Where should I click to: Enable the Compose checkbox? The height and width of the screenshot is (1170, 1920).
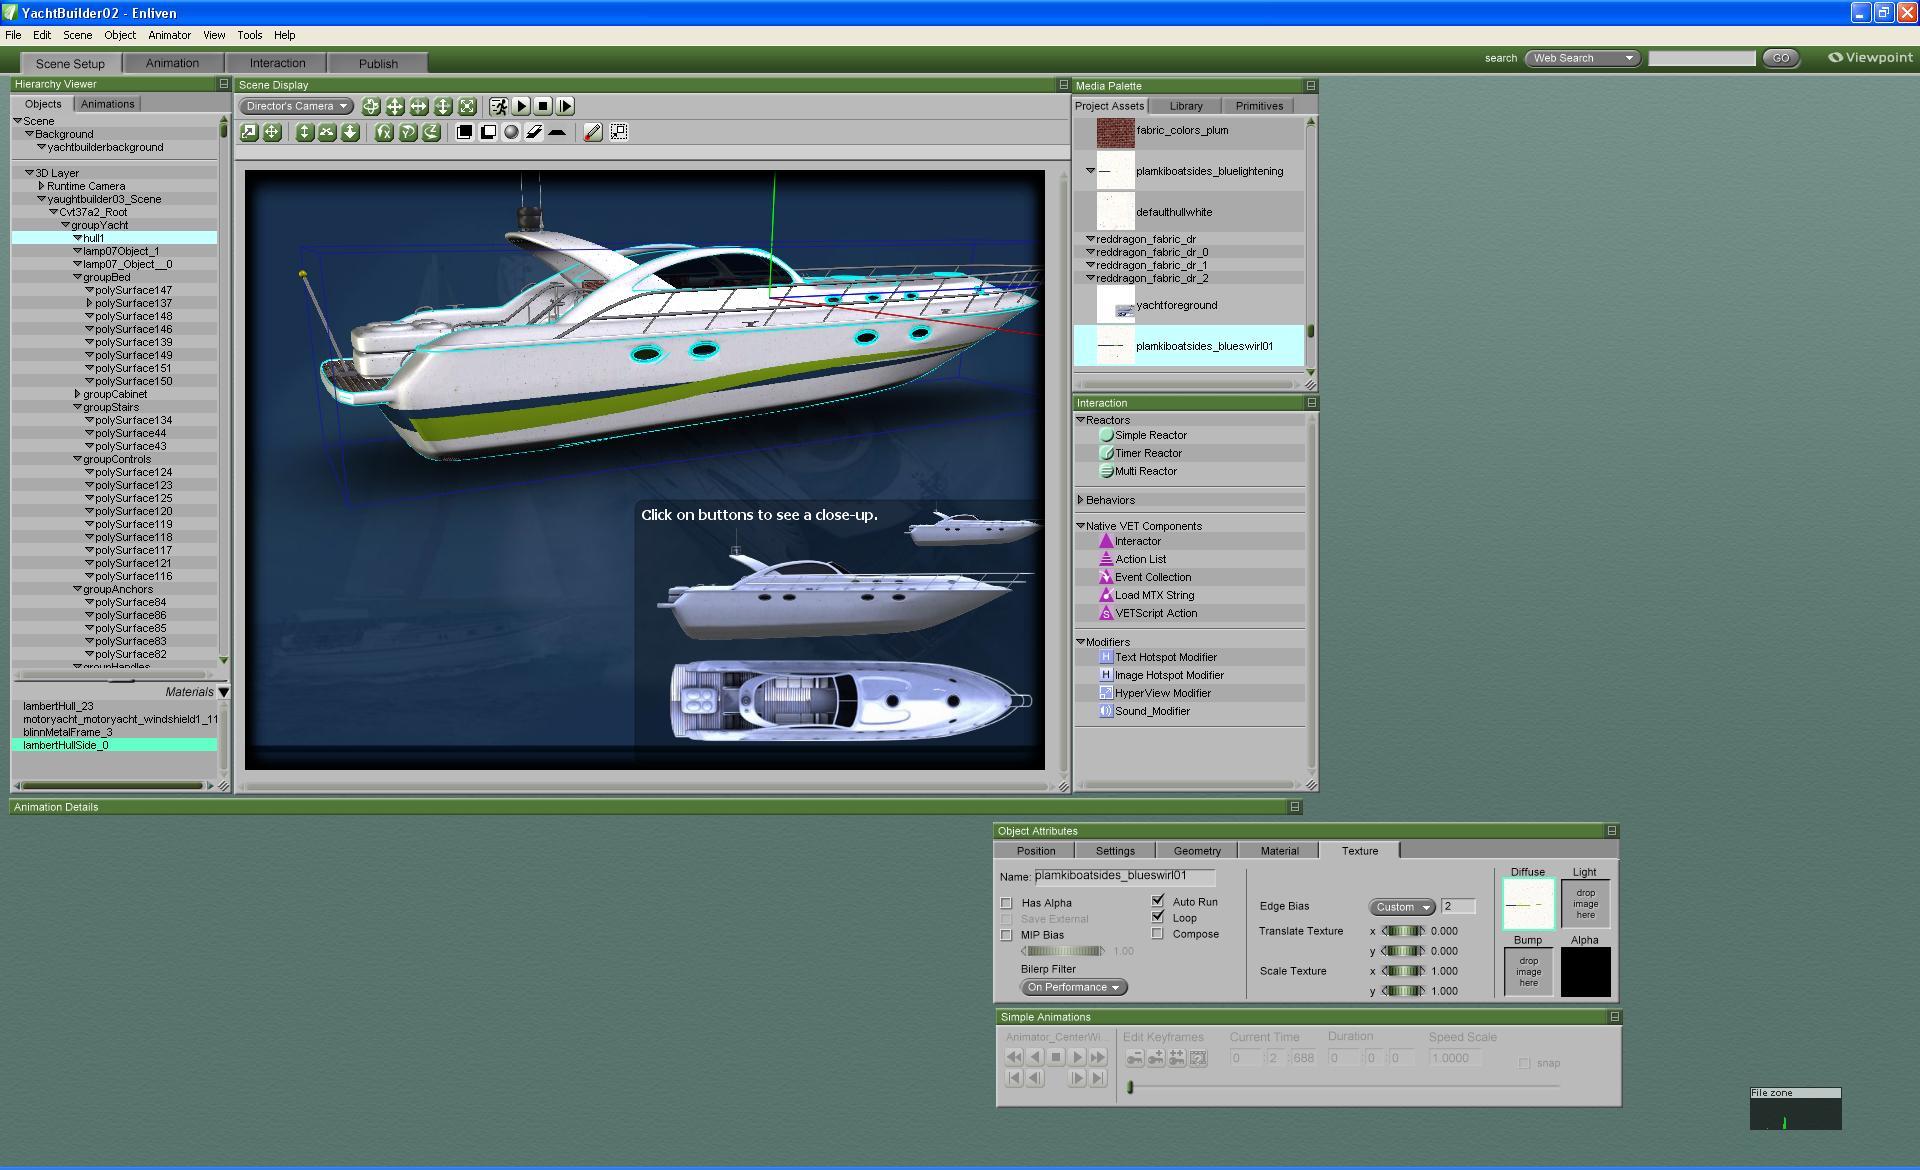[1158, 934]
